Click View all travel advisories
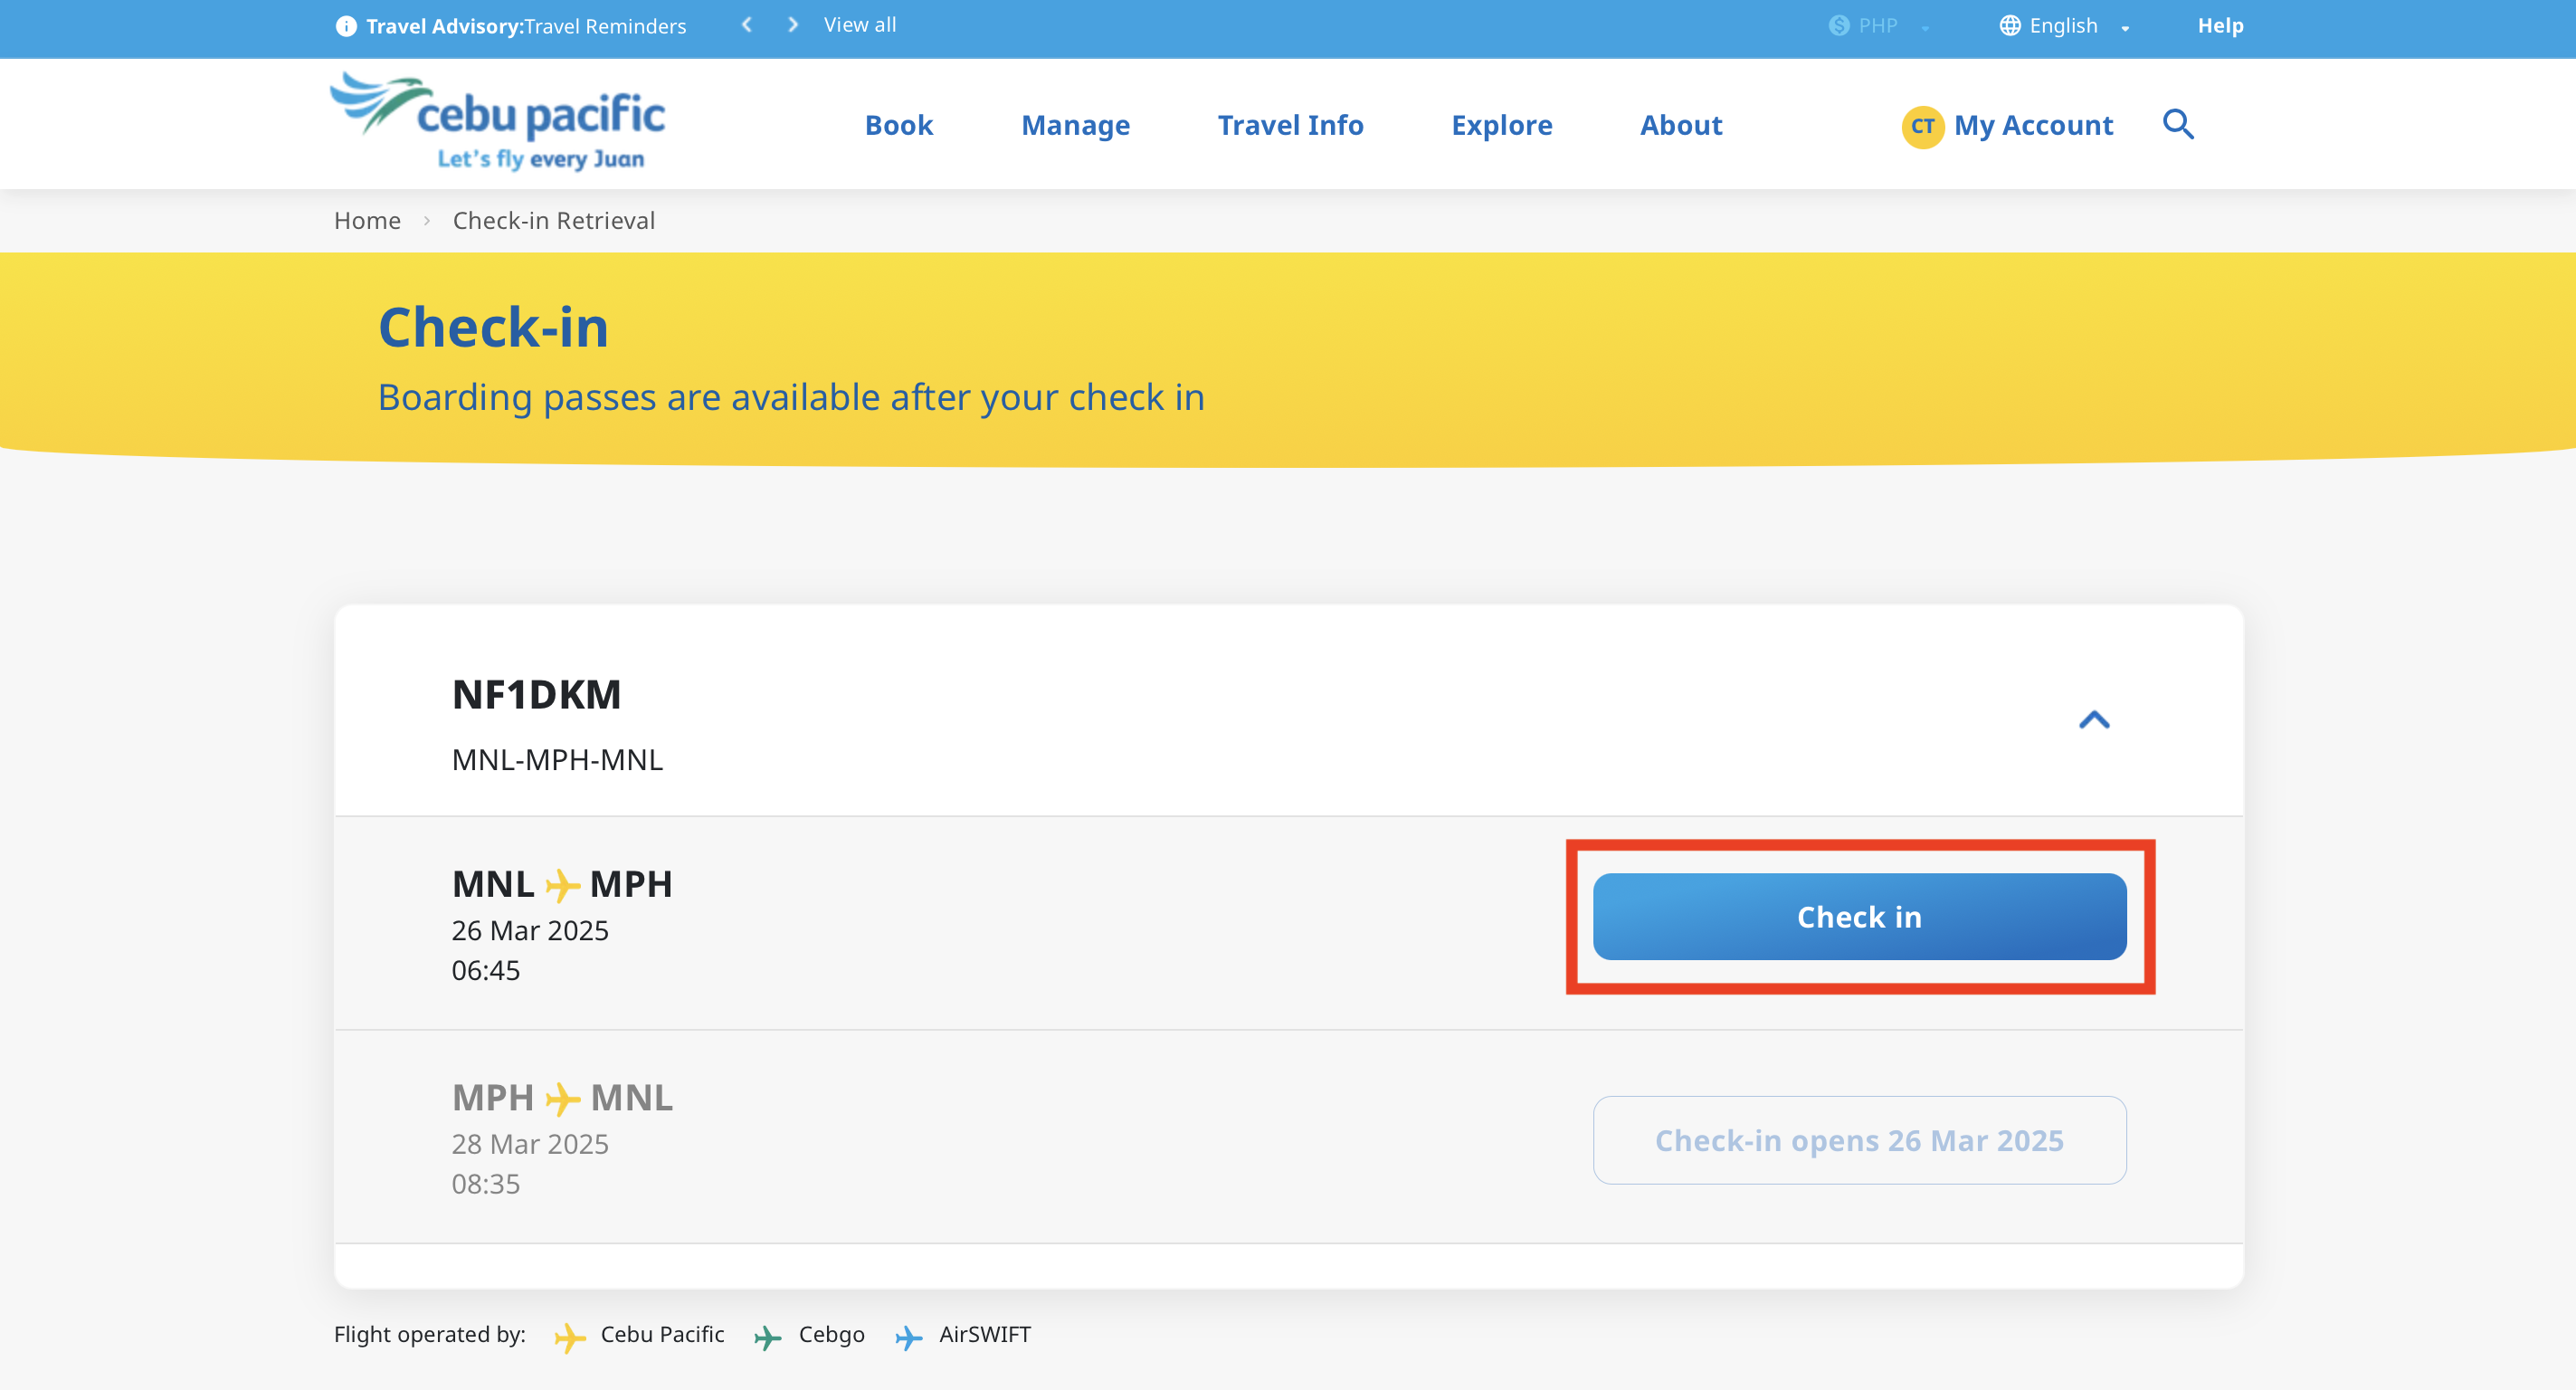2576x1390 pixels. pos(859,25)
